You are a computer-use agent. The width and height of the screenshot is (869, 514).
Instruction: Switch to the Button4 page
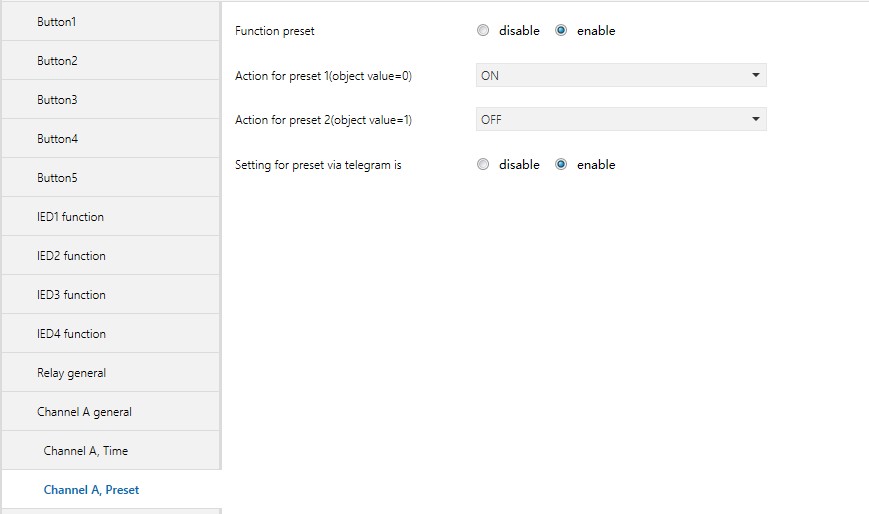(x=57, y=138)
